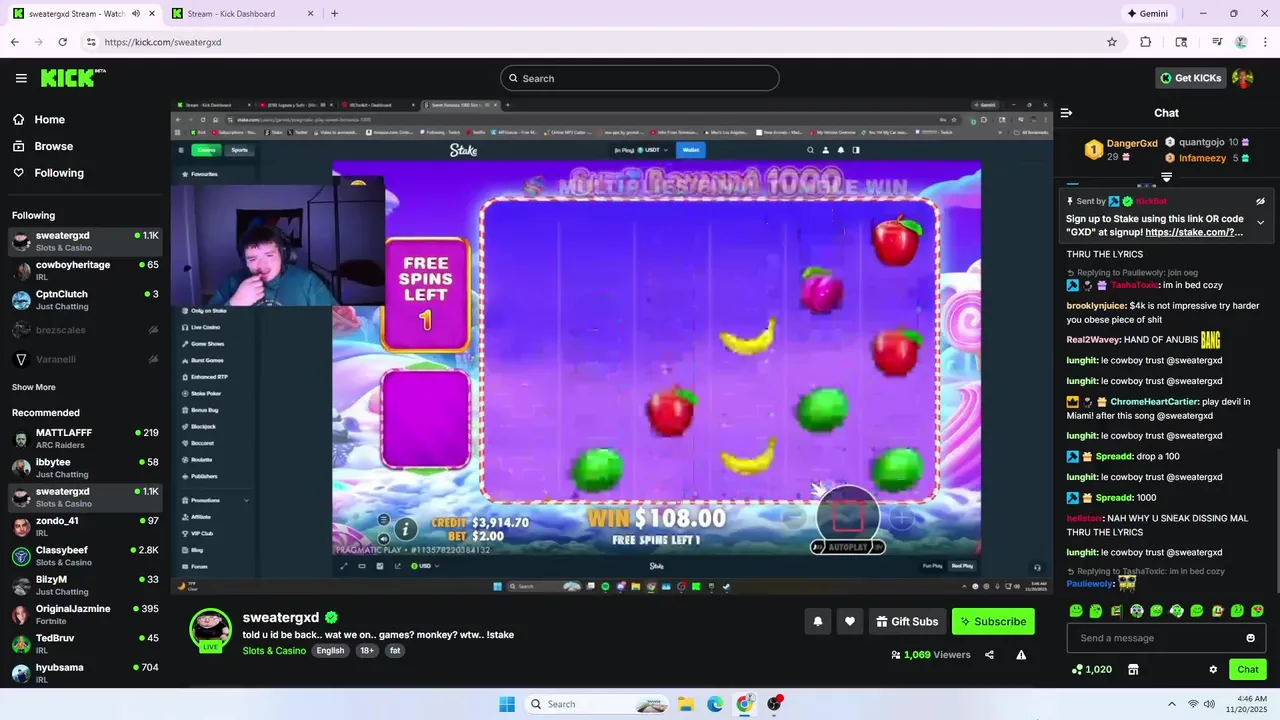The width and height of the screenshot is (1280, 720).
Task: Open MATTLAFFF recommended channel
Action: click(85, 439)
